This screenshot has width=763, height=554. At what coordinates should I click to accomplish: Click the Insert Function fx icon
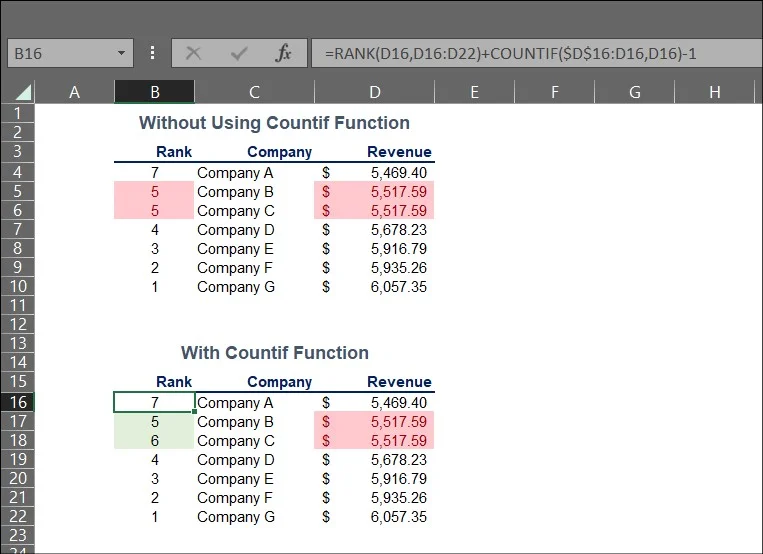[283, 53]
